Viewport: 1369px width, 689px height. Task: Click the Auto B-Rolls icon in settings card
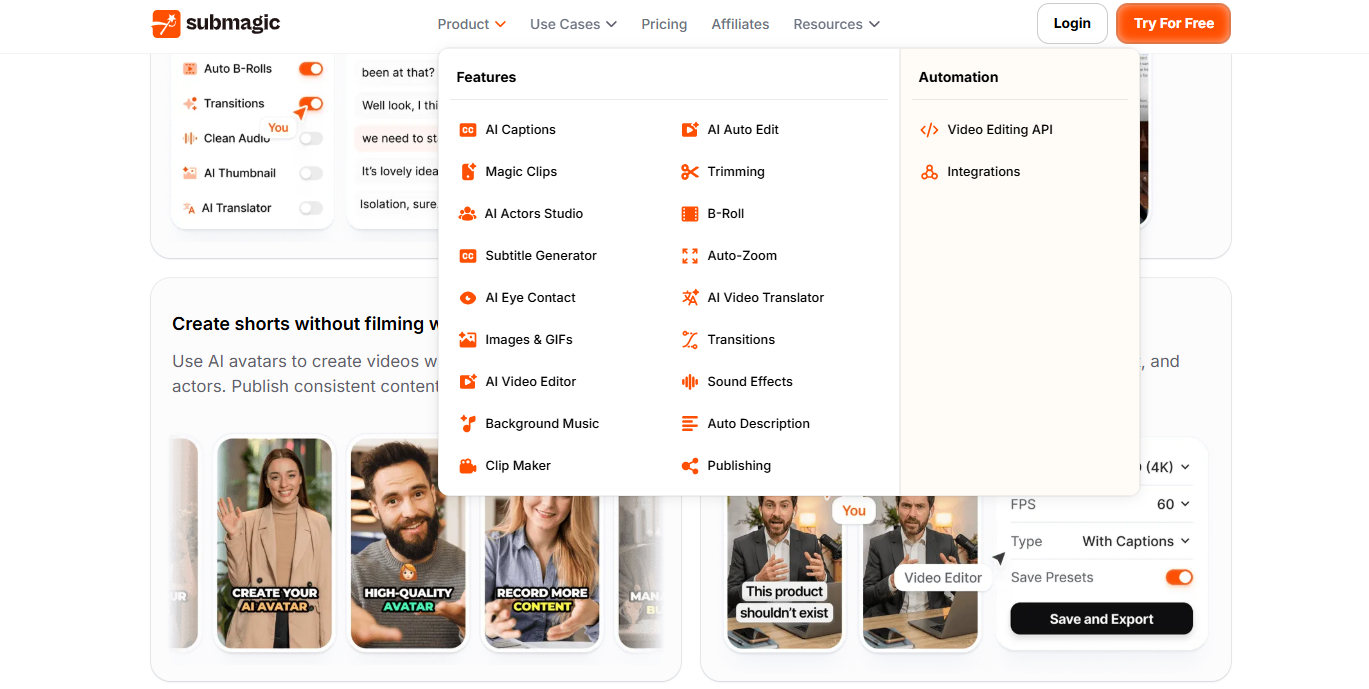point(190,69)
